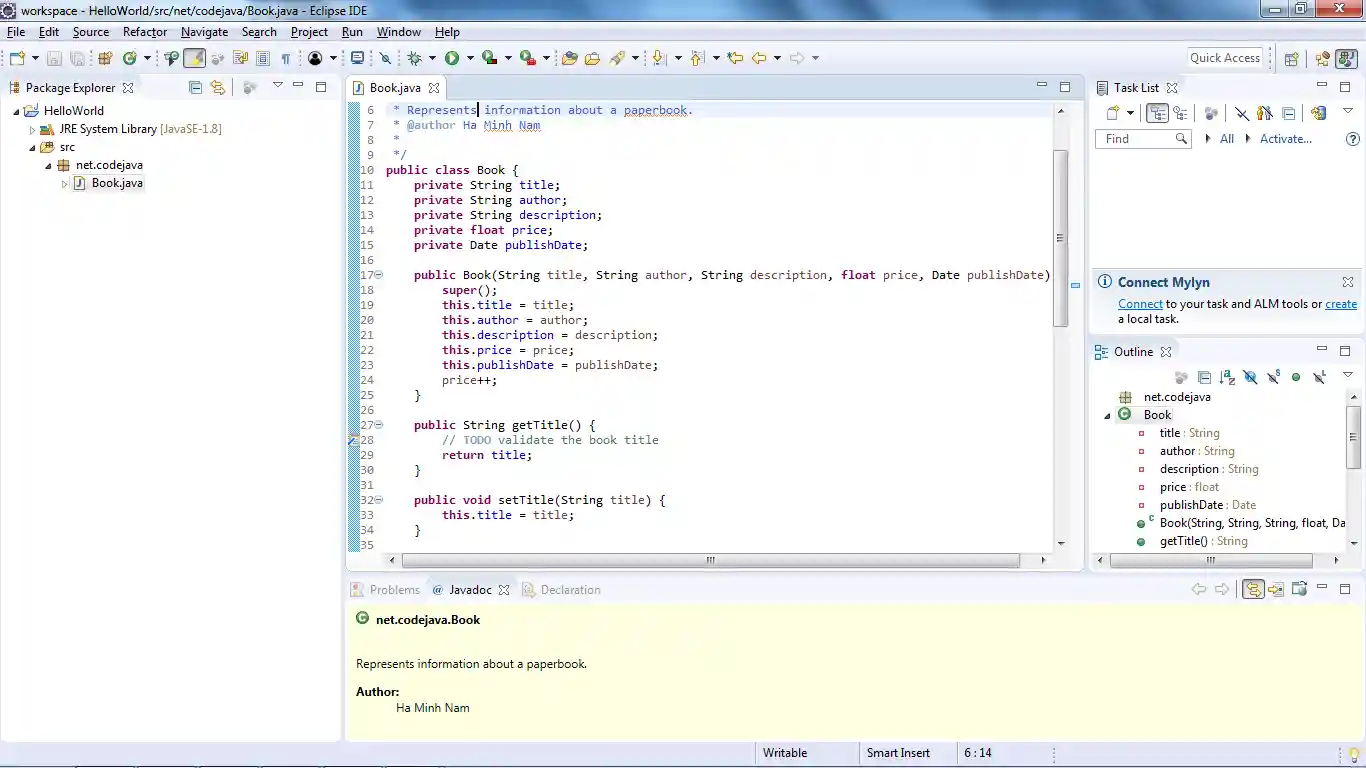Click the Connect link in Mylyn panel
Screen dimensions: 1366x768
1140,304
